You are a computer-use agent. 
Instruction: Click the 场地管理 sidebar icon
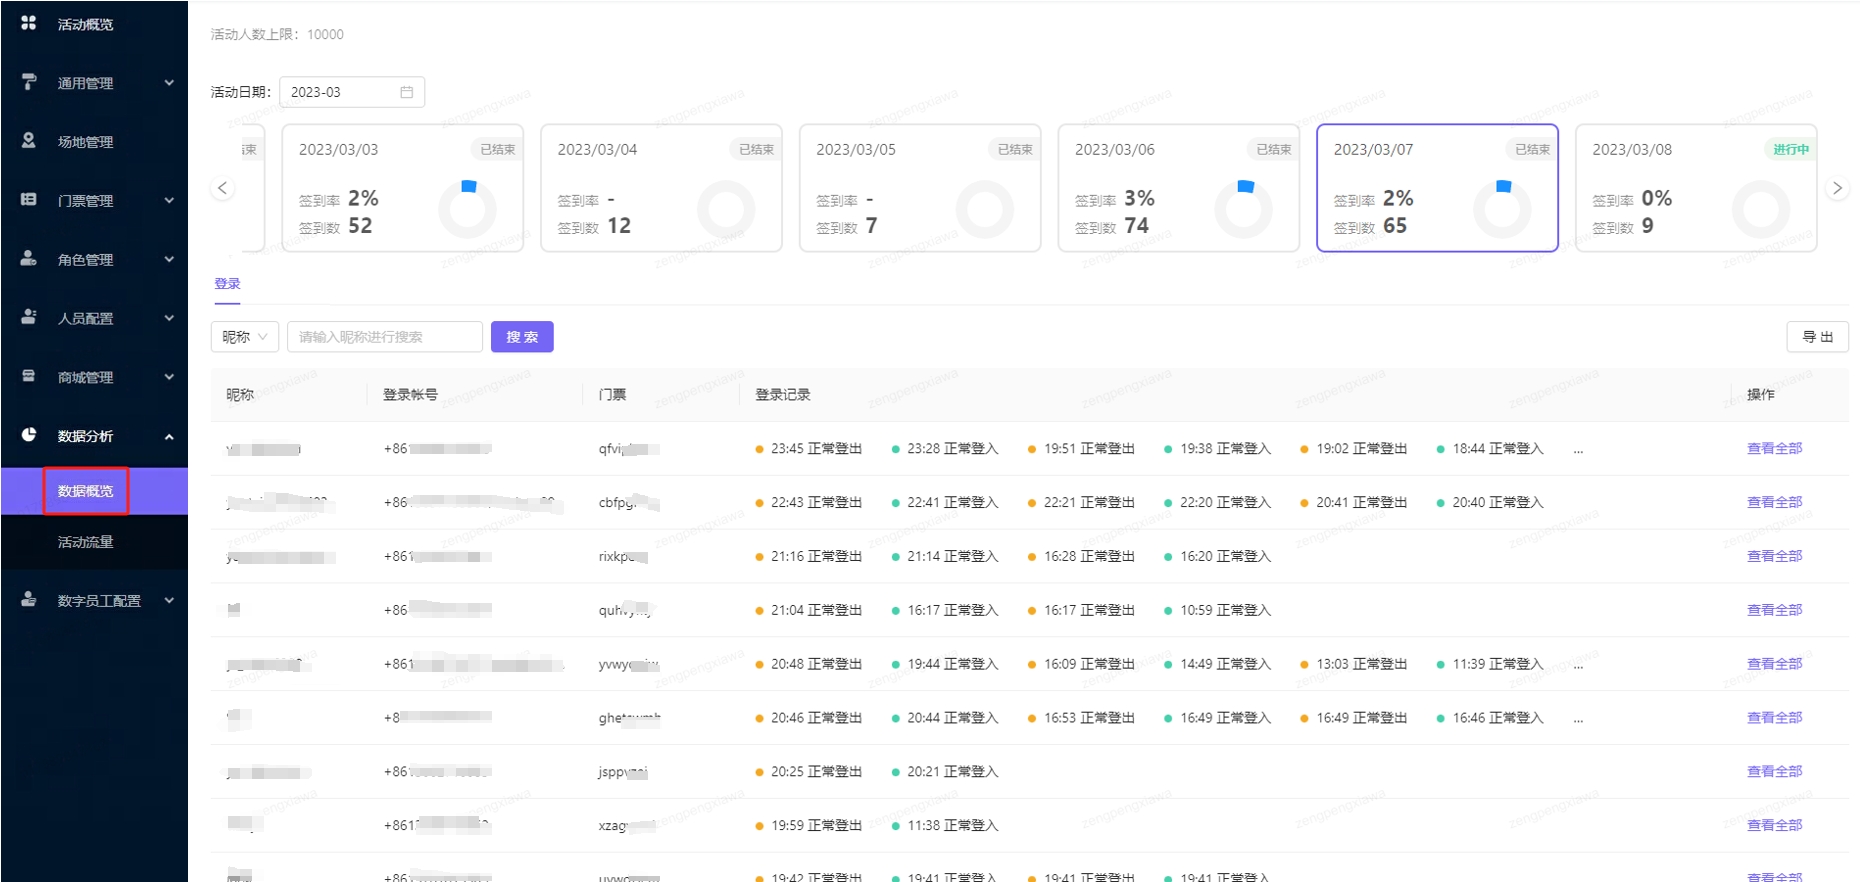click(x=28, y=140)
